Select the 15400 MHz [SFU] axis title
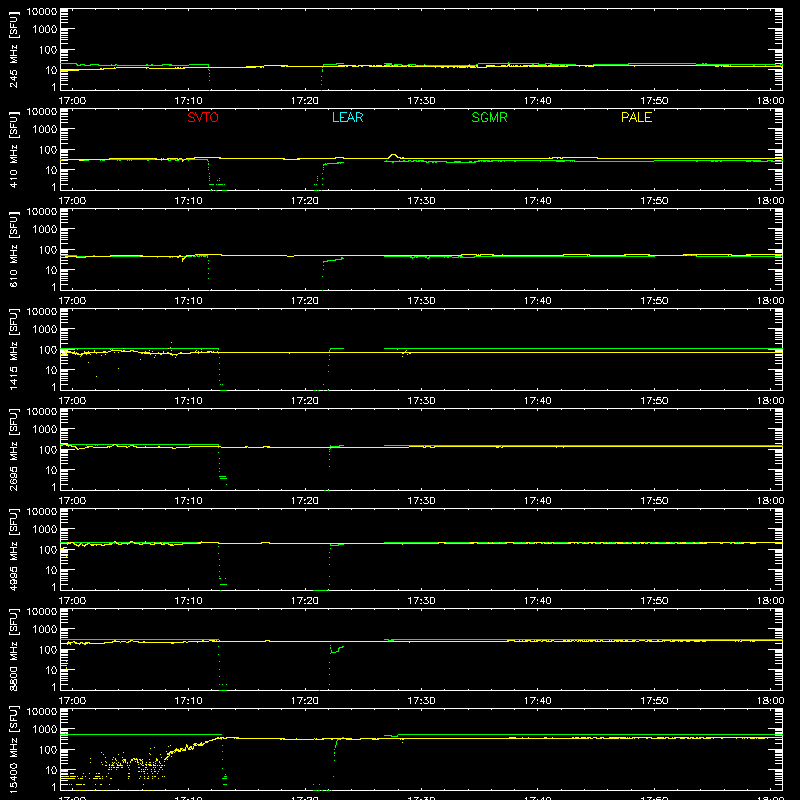The width and height of the screenshot is (800, 800). [14, 750]
